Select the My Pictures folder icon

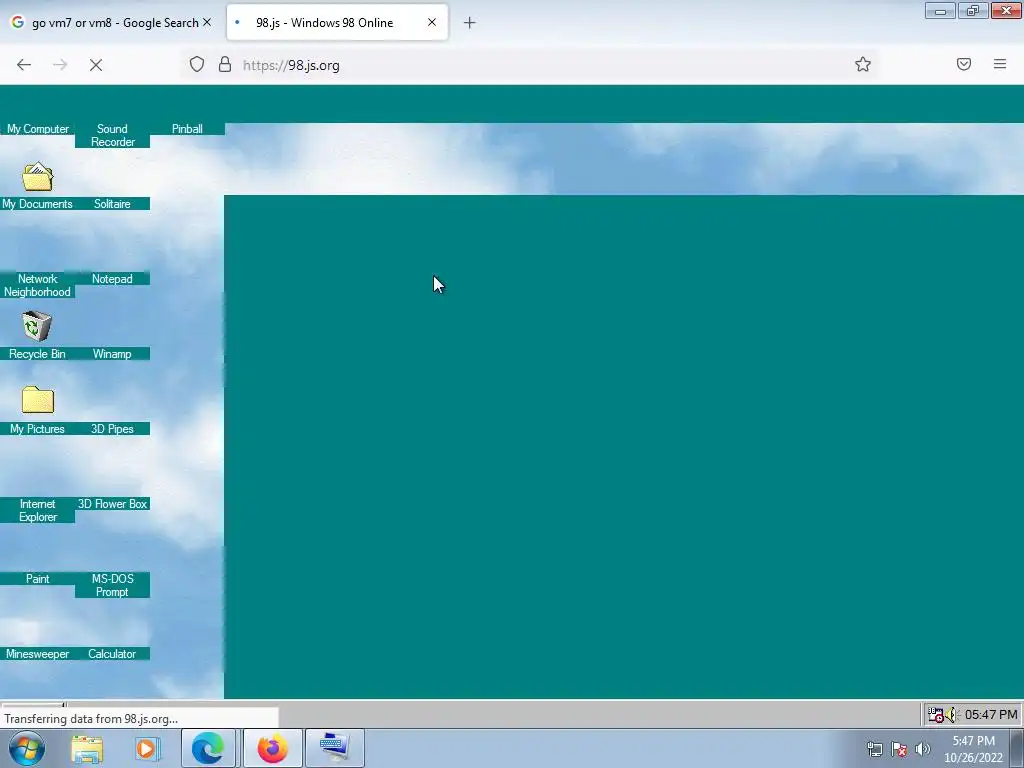(x=38, y=400)
